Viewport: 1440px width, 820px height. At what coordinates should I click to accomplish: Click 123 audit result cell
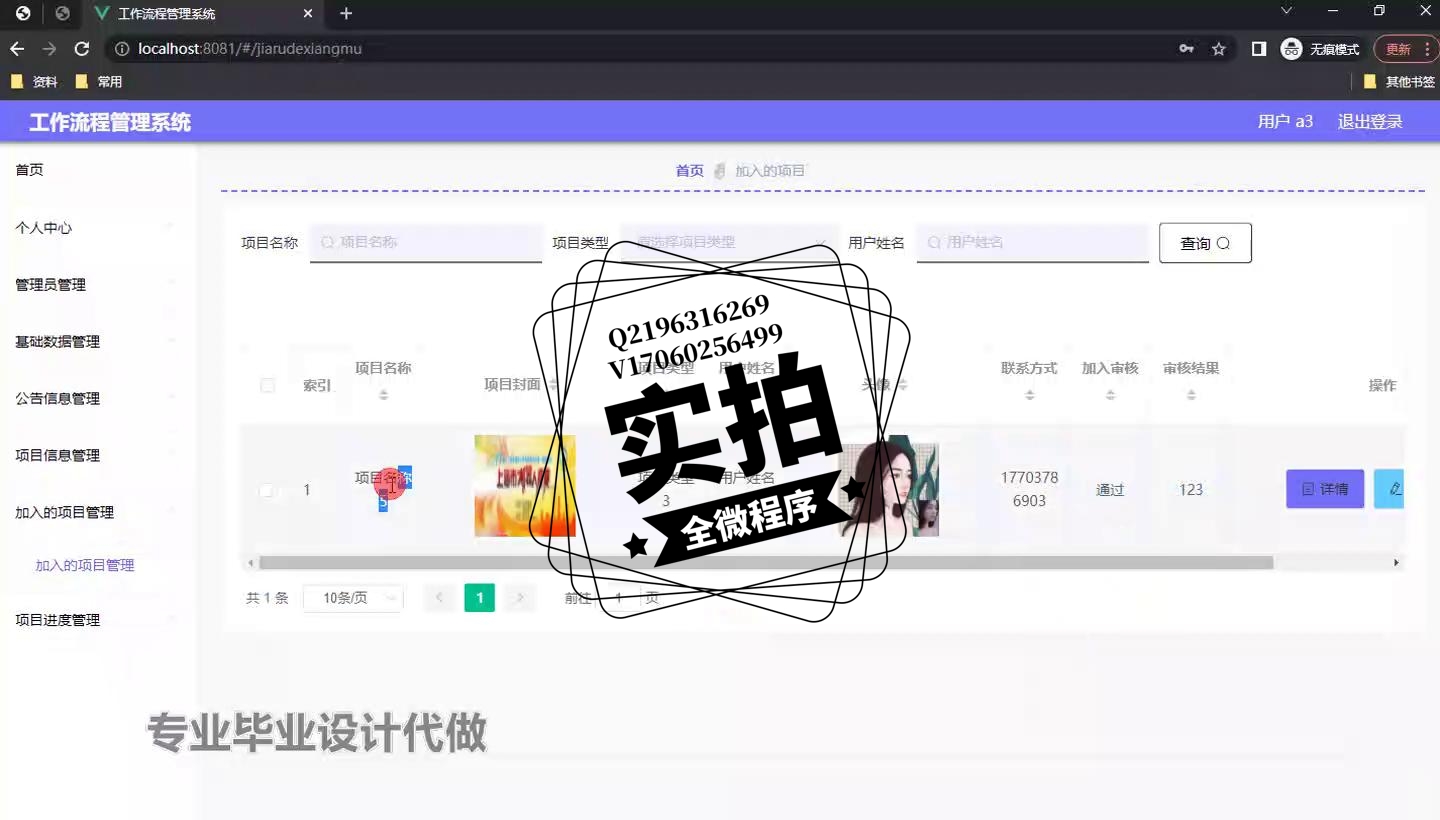pyautogui.click(x=1191, y=490)
